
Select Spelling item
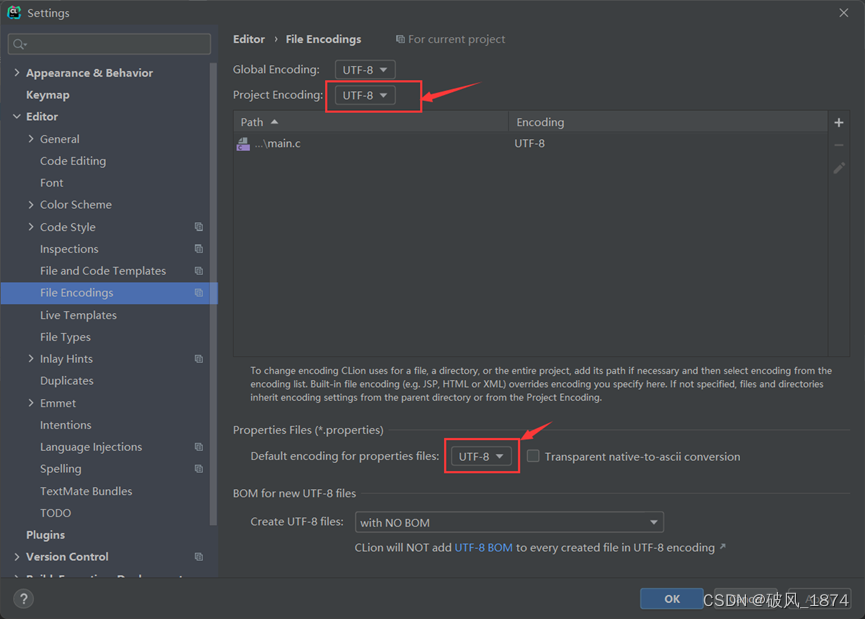pos(61,469)
